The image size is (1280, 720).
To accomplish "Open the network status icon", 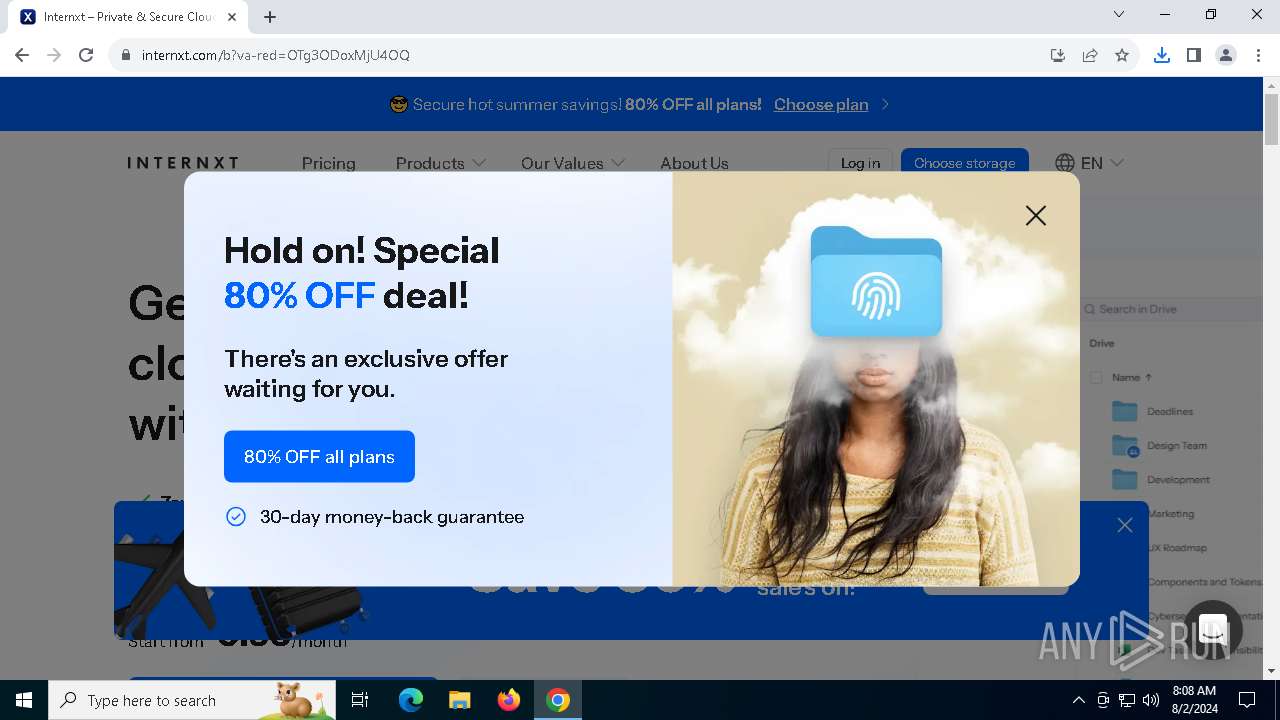I will 1127,700.
